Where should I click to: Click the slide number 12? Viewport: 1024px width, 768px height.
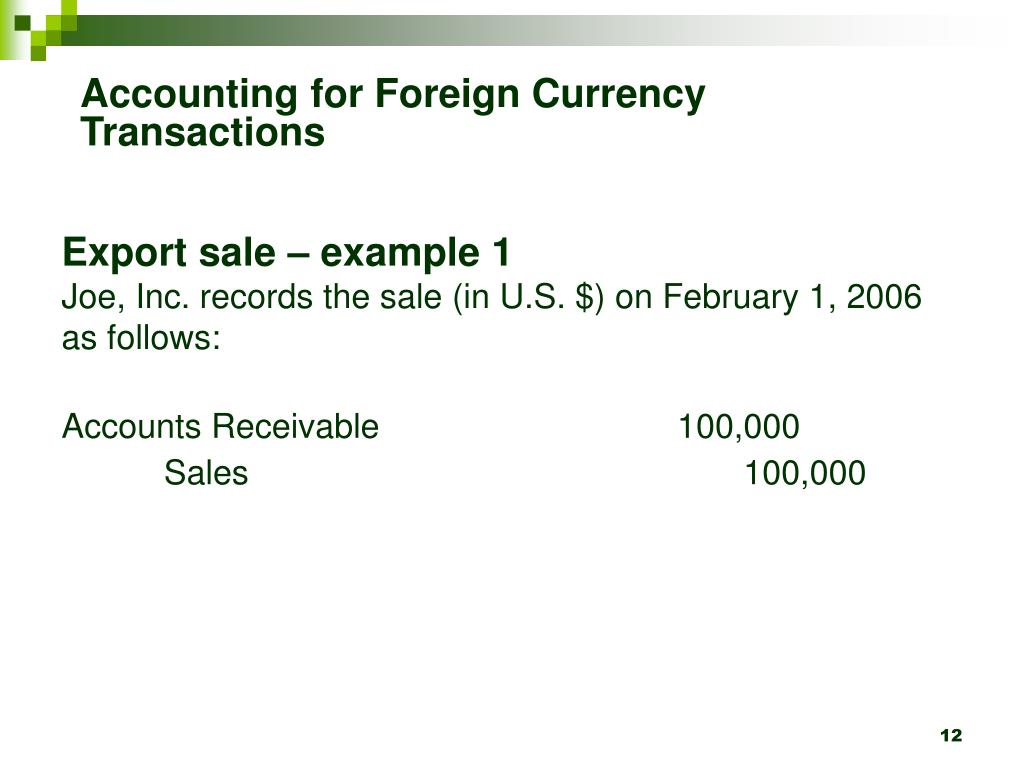pyautogui.click(x=952, y=735)
